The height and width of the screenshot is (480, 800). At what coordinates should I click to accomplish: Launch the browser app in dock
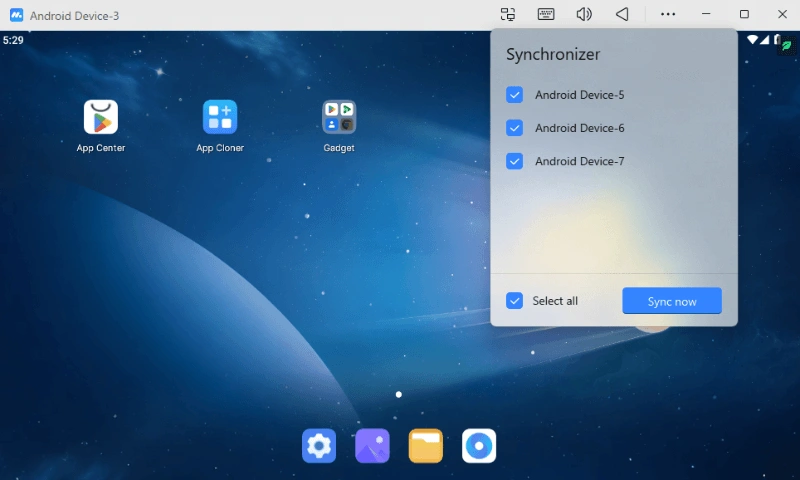pos(479,445)
